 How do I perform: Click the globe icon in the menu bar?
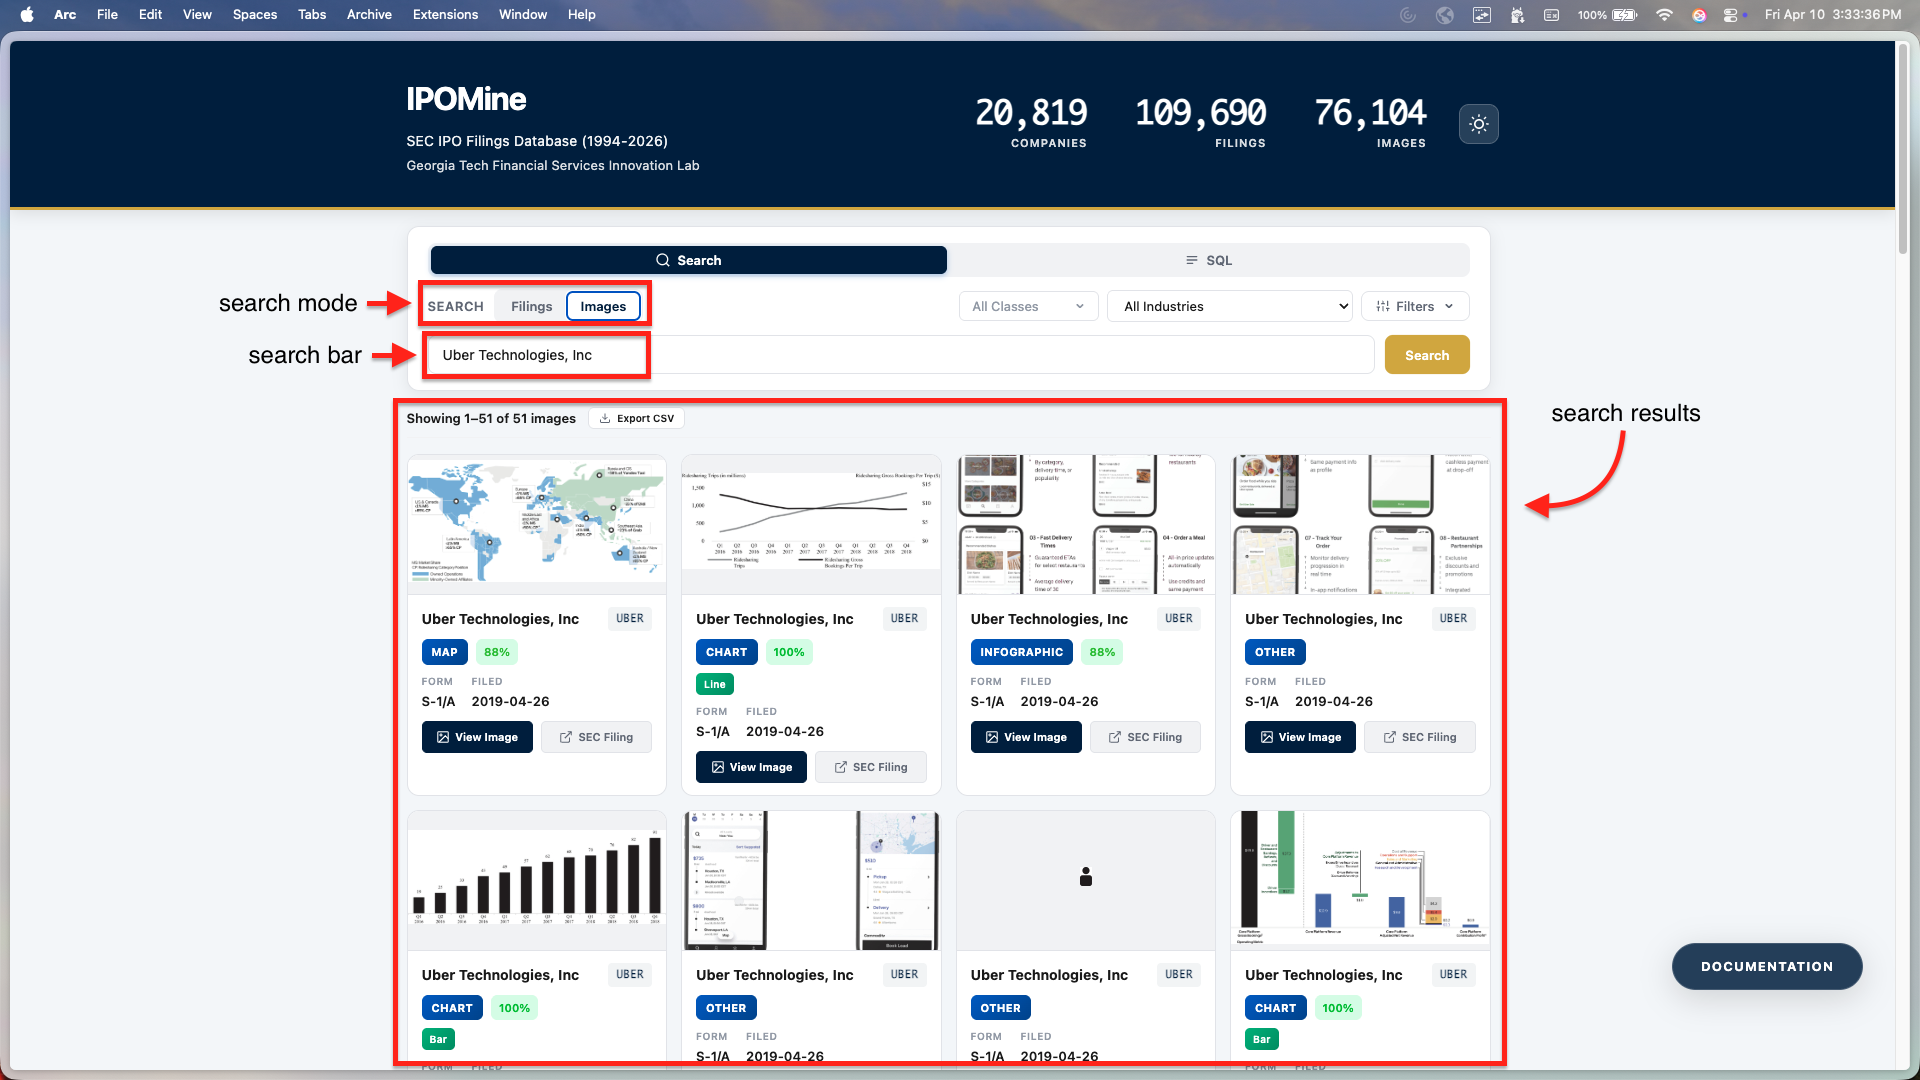(x=1445, y=14)
